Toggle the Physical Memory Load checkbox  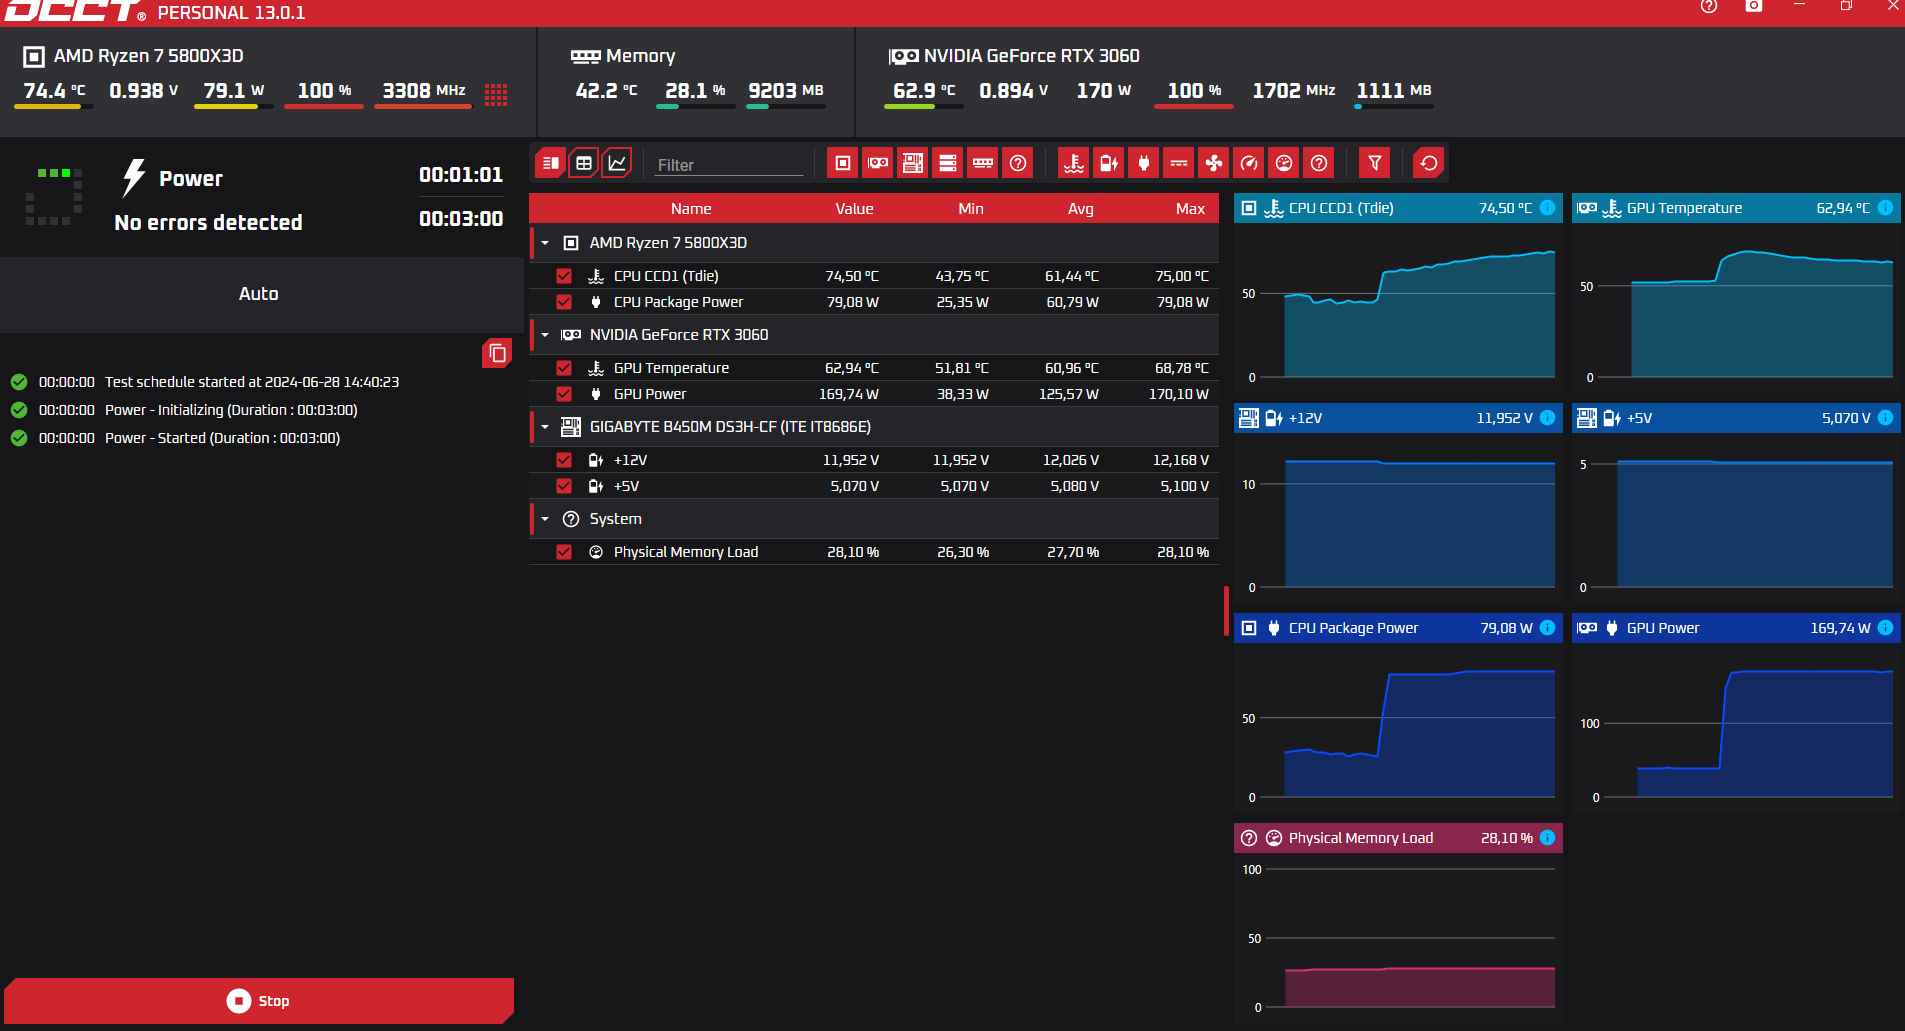point(564,552)
